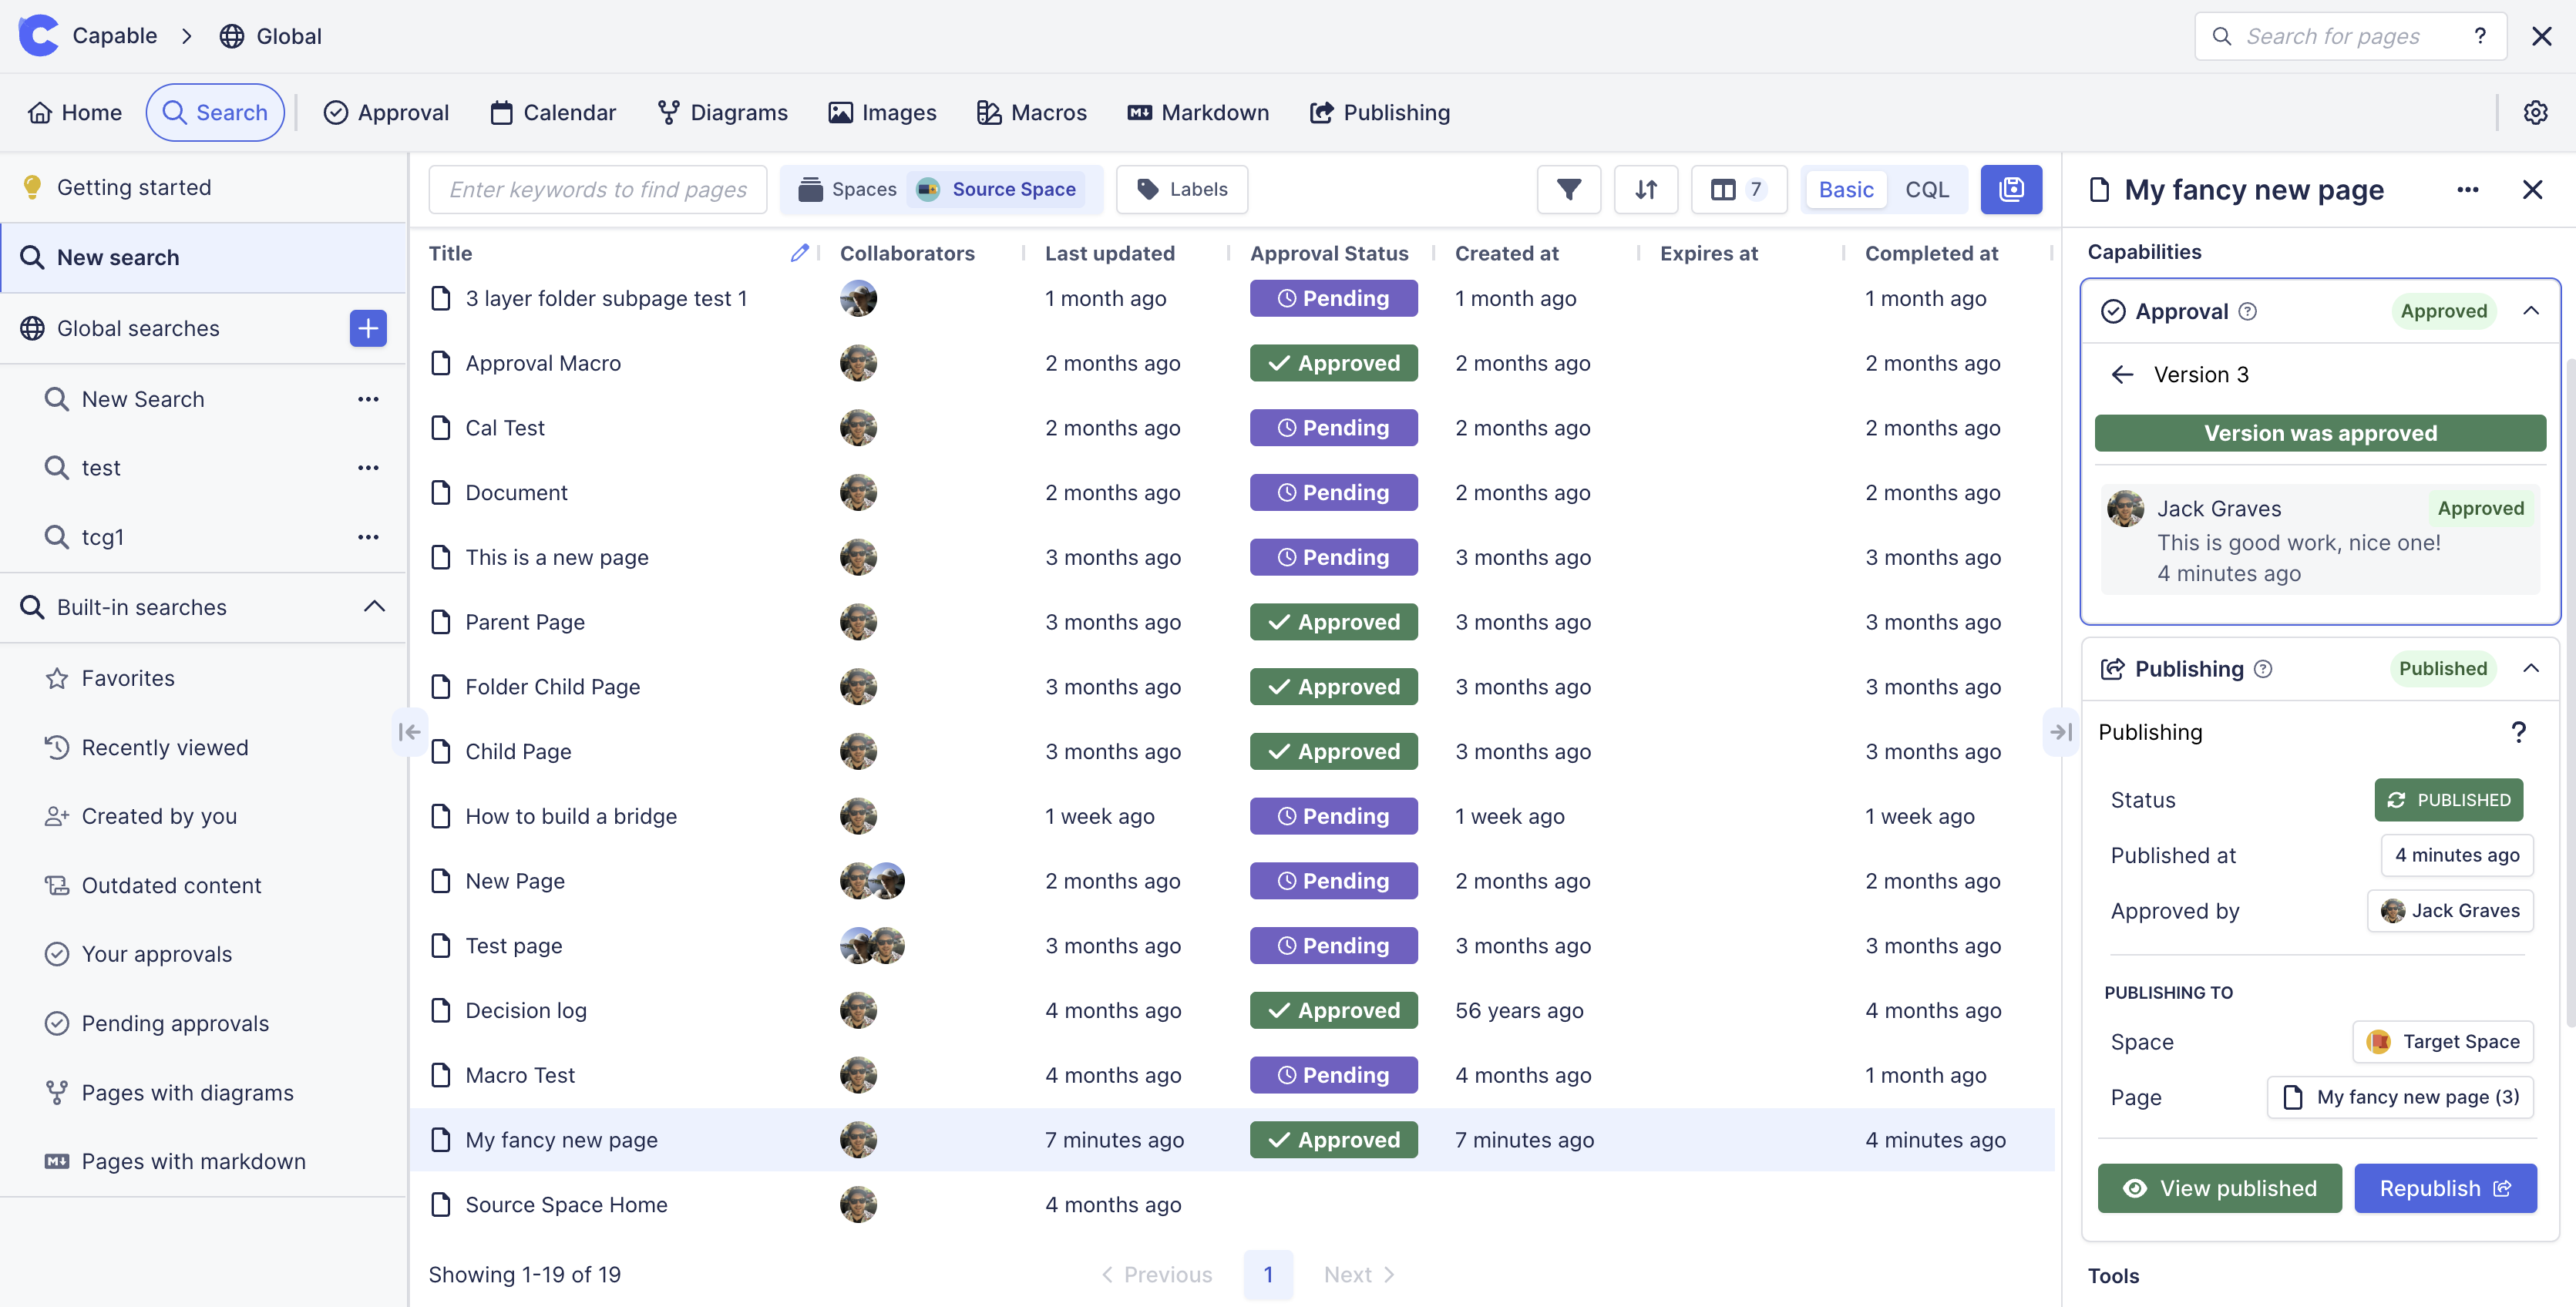Click the View published button
Image resolution: width=2576 pixels, height=1307 pixels.
(2219, 1188)
